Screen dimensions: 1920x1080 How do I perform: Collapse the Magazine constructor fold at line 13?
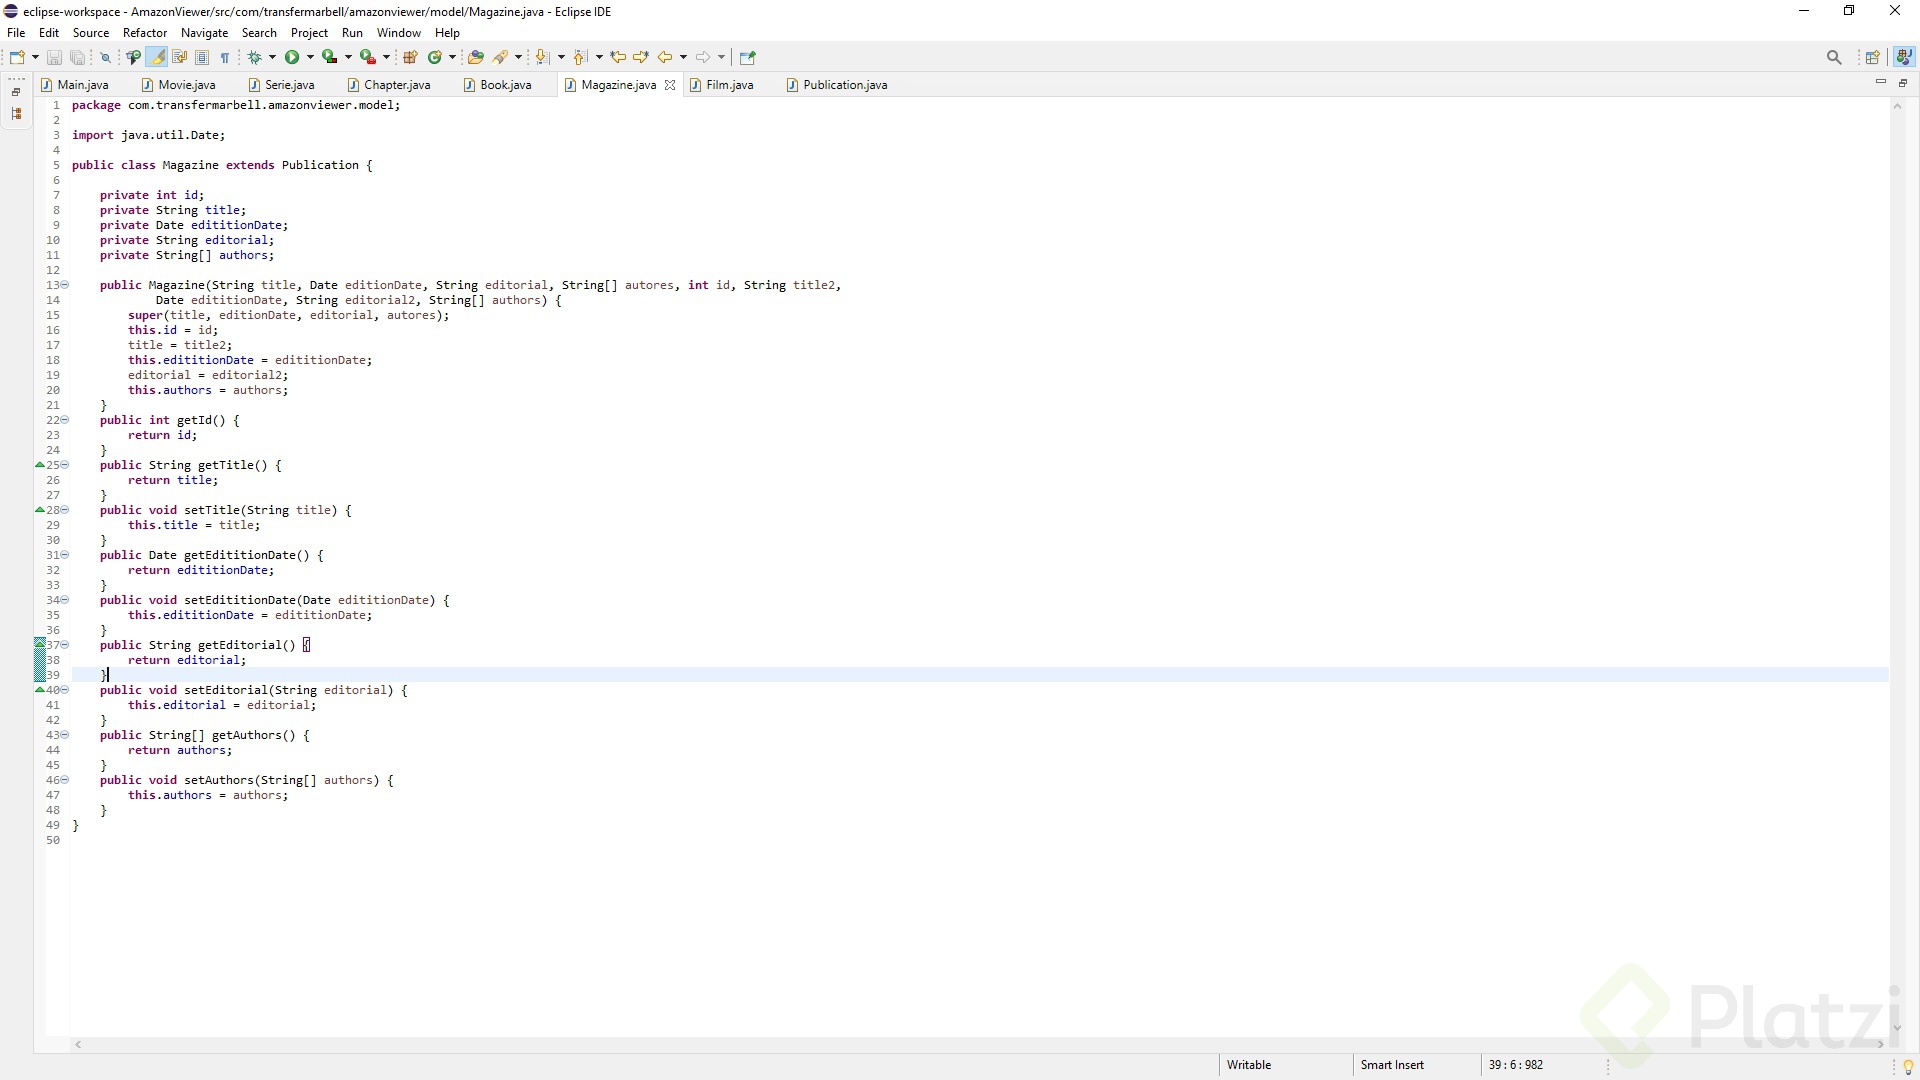[65, 285]
